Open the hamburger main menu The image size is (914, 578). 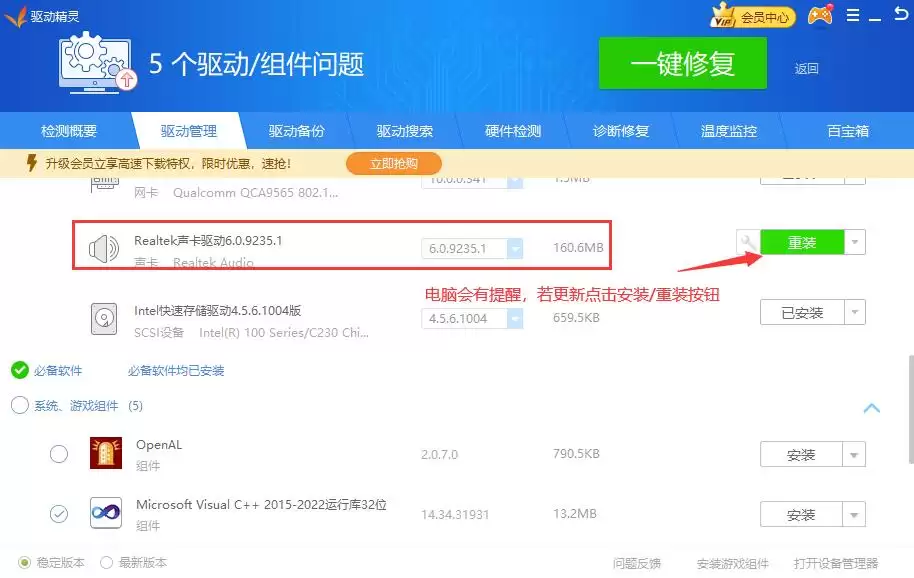(853, 15)
